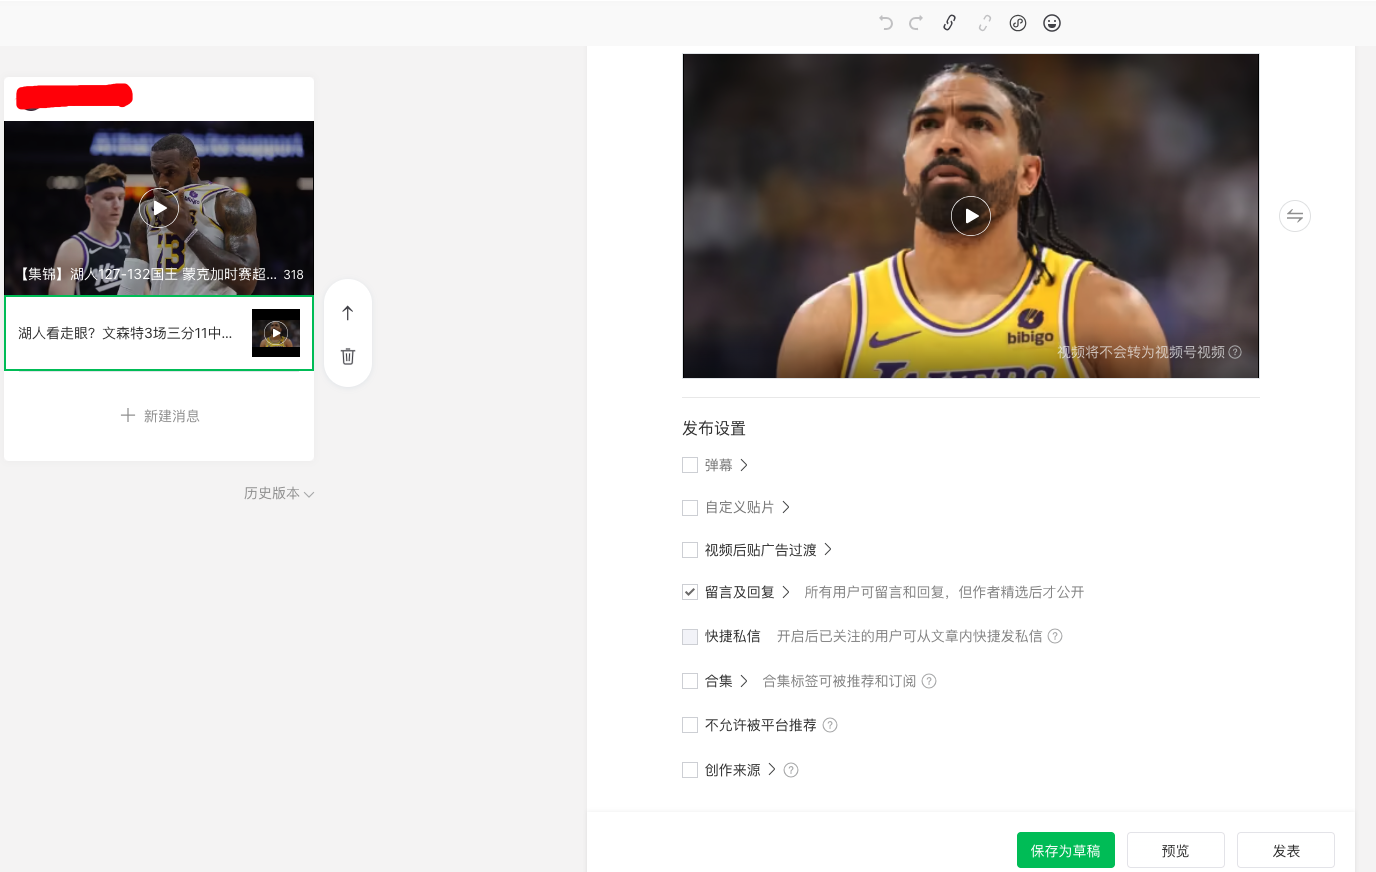The width and height of the screenshot is (1376, 872).
Task: Click 合集标签可被推荐和订阅 description text
Action: tap(839, 681)
